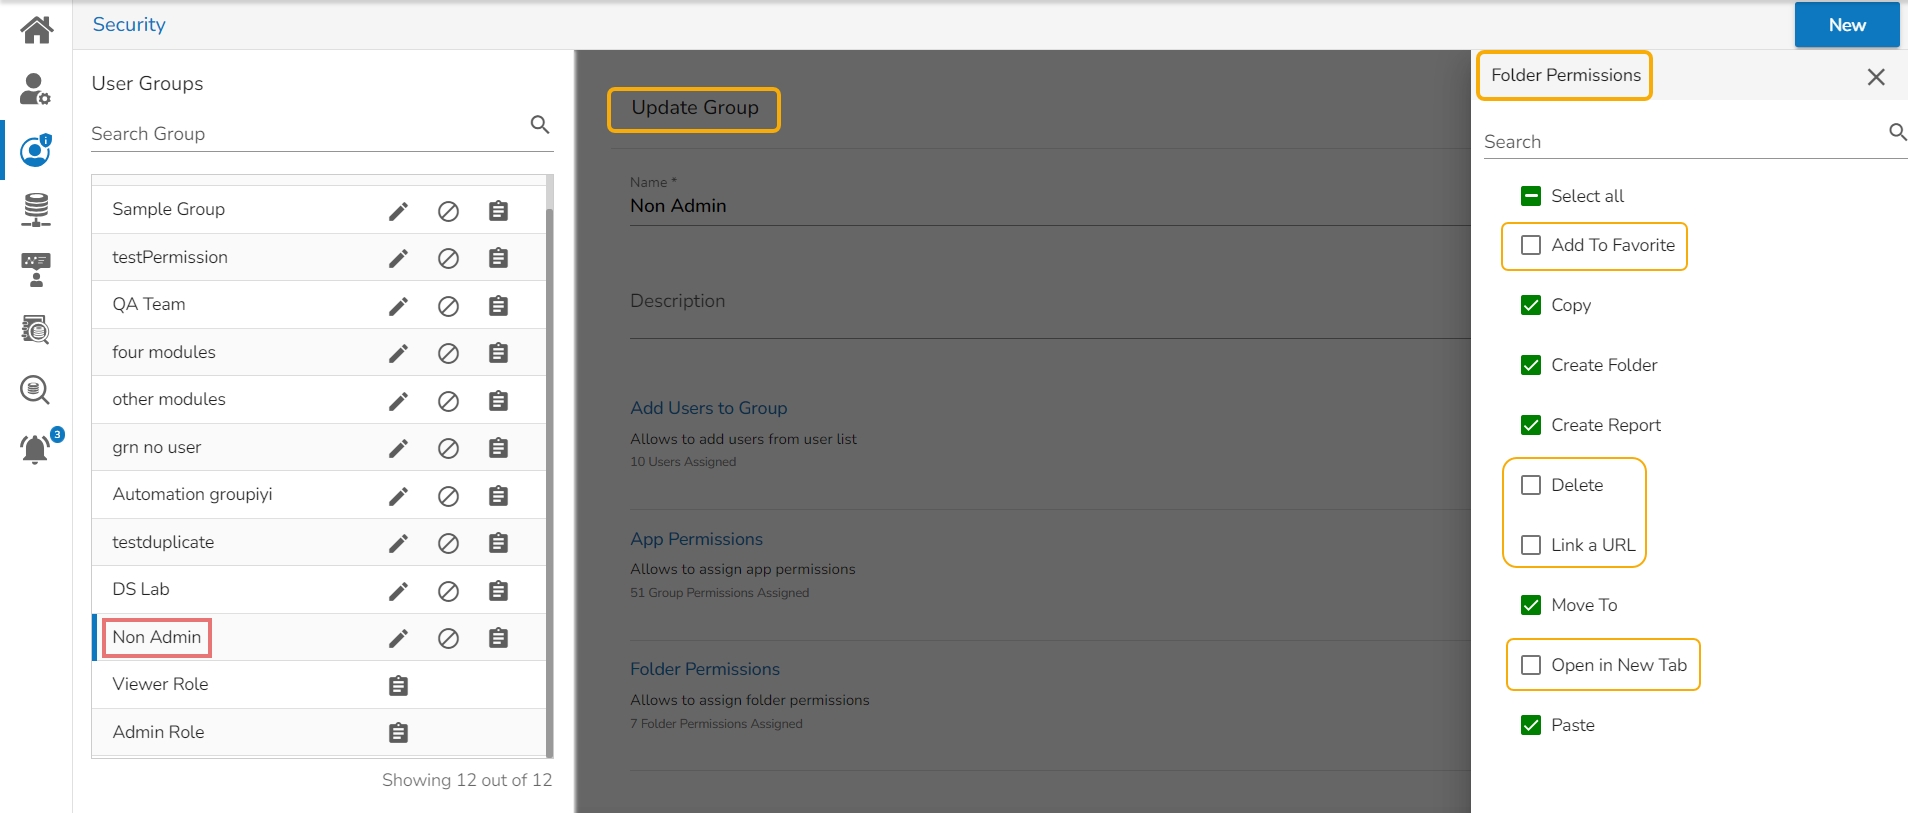The height and width of the screenshot is (813, 1908).
Task: Block the QA Team group
Action: (448, 306)
